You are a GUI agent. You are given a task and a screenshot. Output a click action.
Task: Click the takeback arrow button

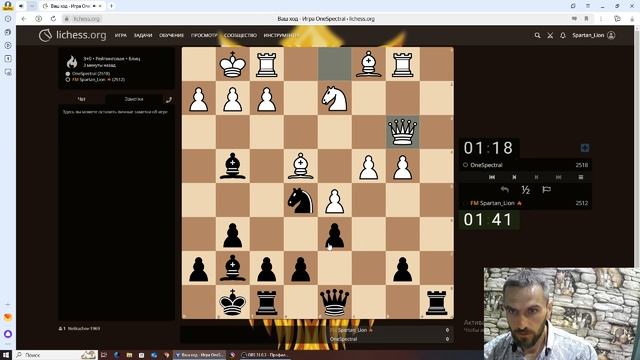point(504,189)
